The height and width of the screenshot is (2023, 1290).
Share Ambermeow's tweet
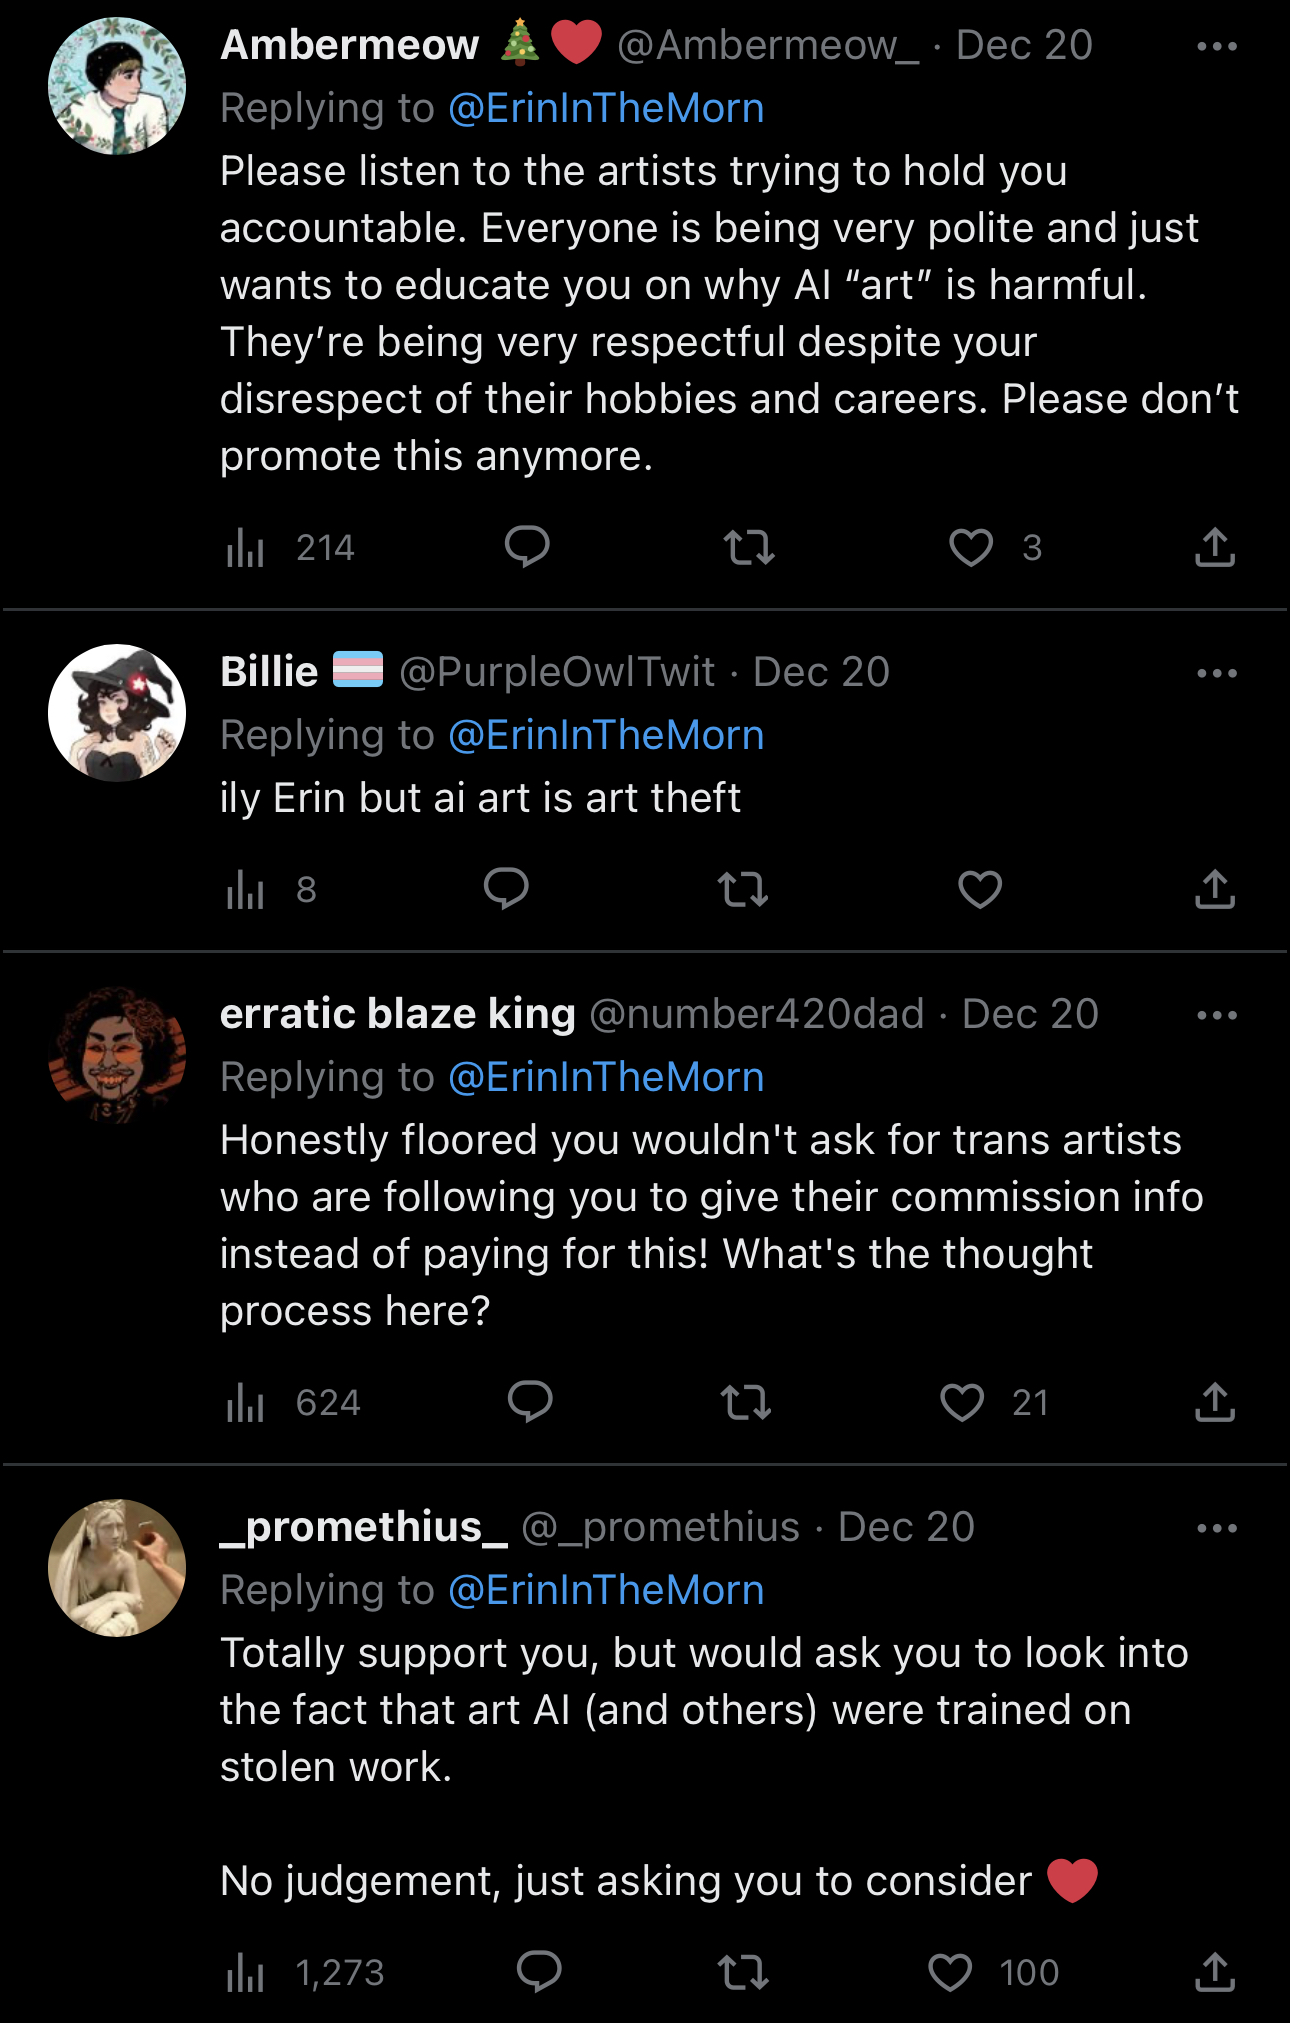[1214, 547]
